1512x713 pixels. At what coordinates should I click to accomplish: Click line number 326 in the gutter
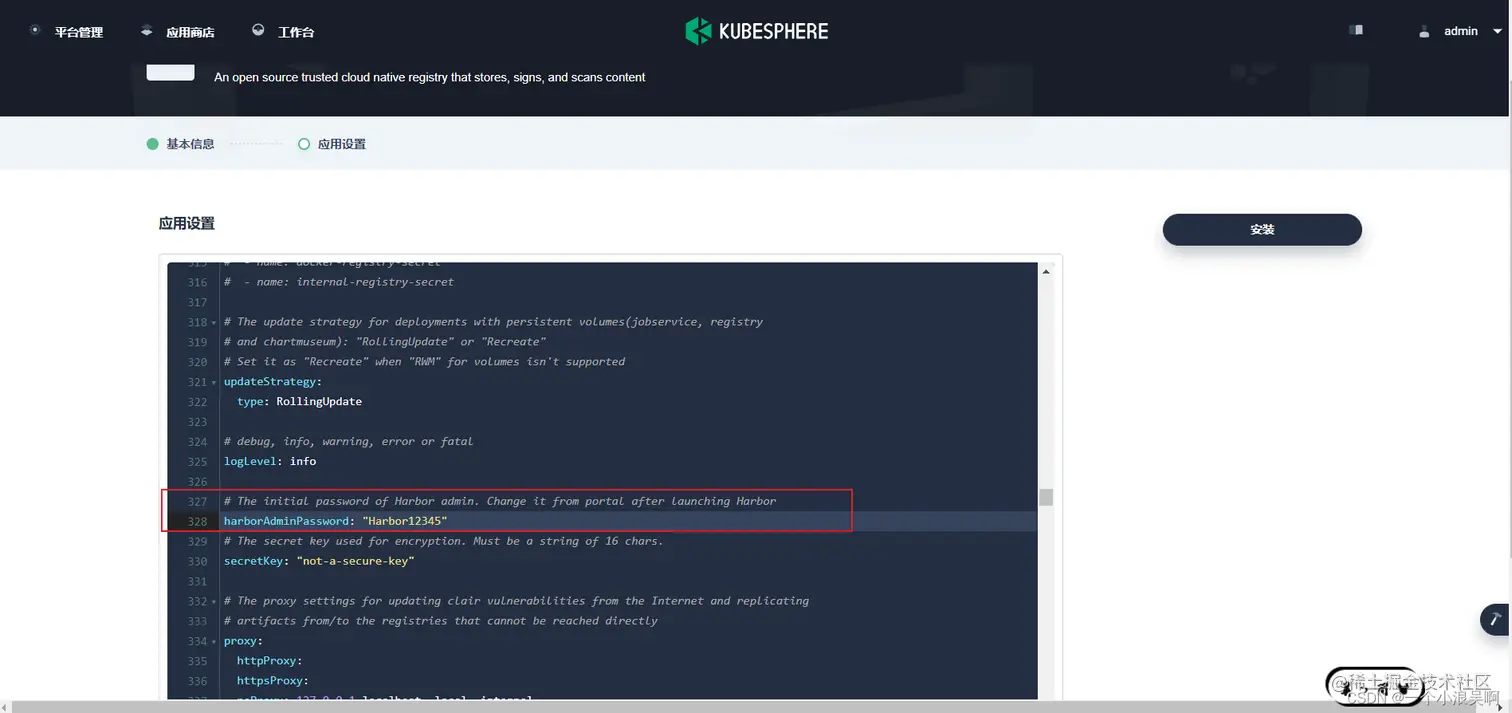197,481
